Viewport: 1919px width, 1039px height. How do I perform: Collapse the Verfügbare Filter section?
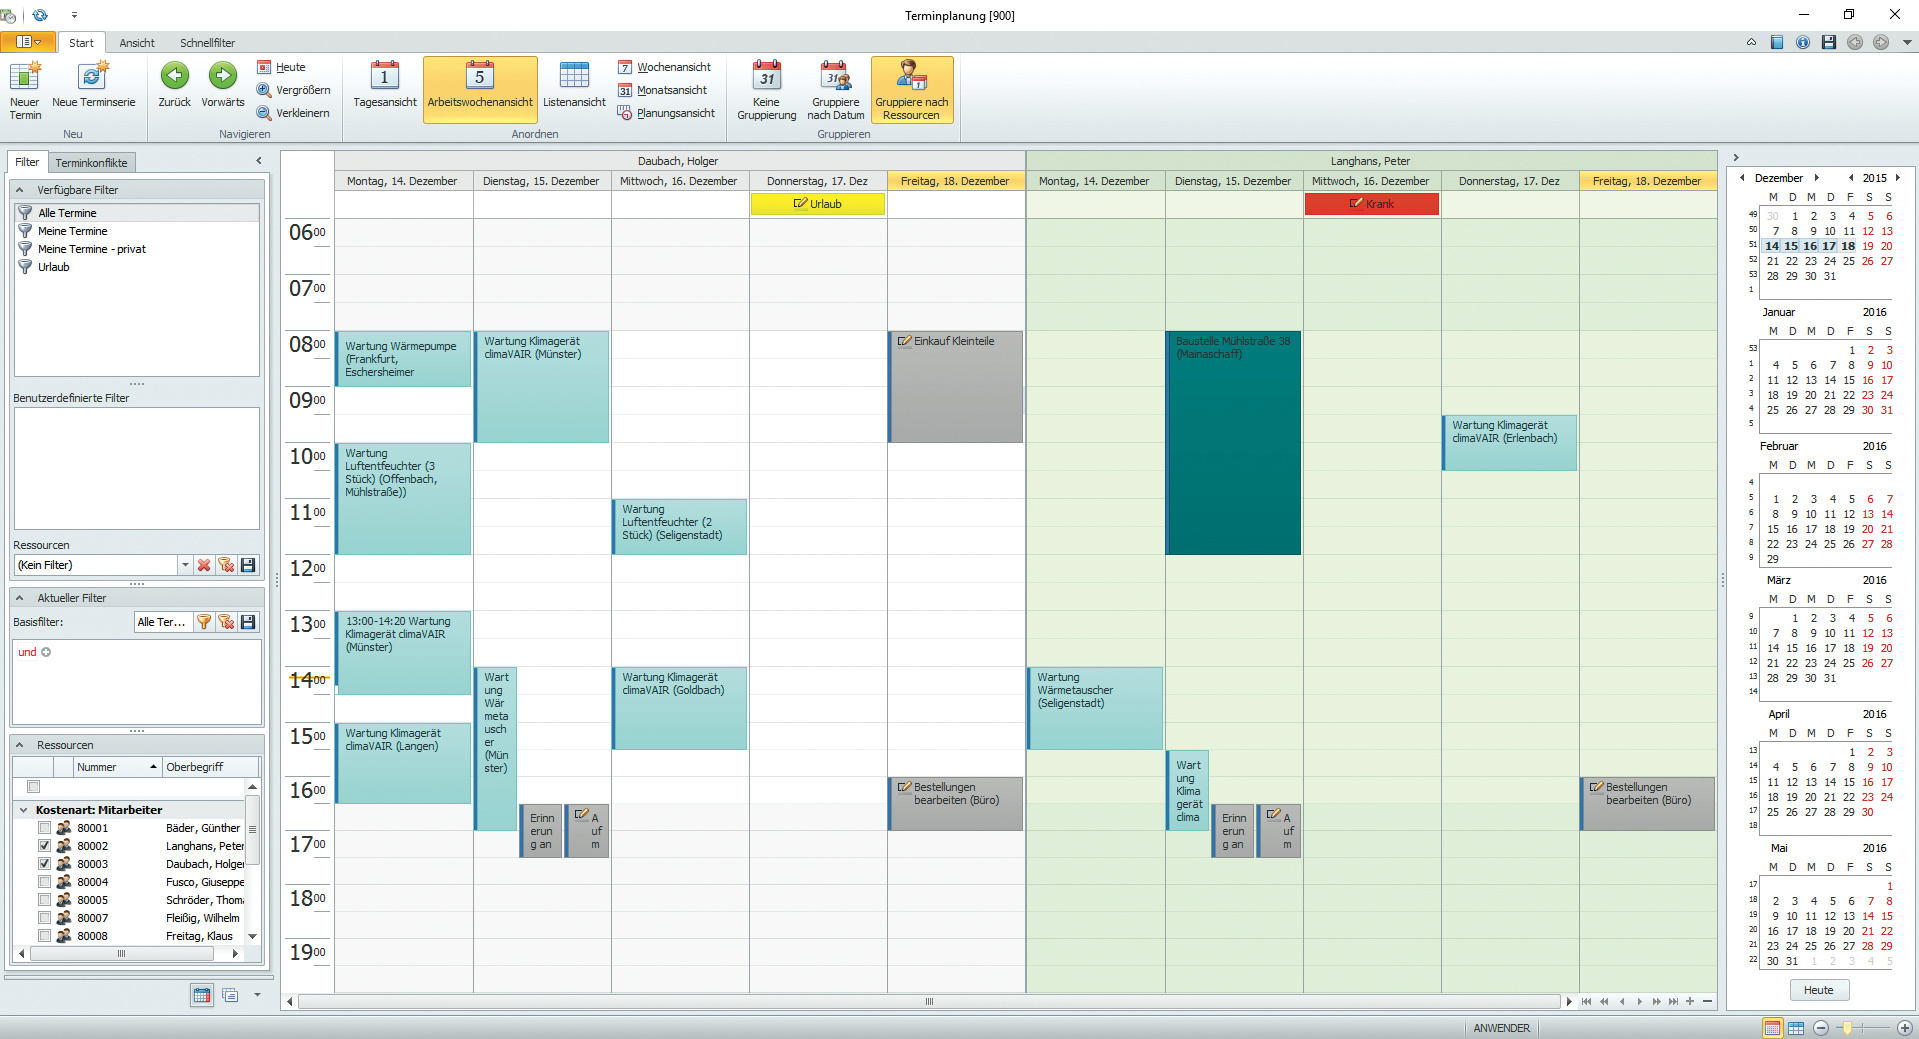pos(19,190)
